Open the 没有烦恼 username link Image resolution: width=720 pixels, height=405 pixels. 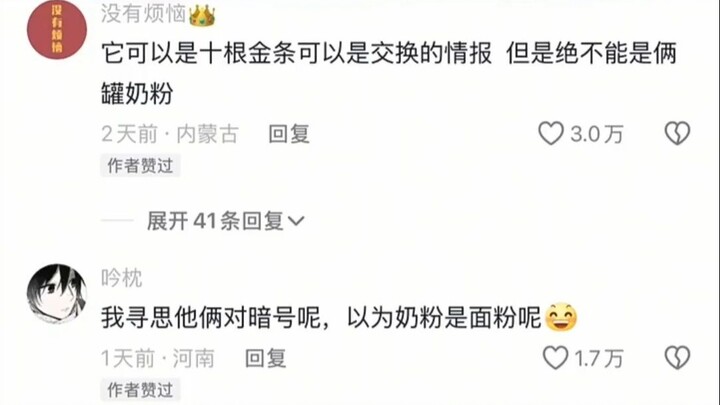pyautogui.click(x=143, y=14)
